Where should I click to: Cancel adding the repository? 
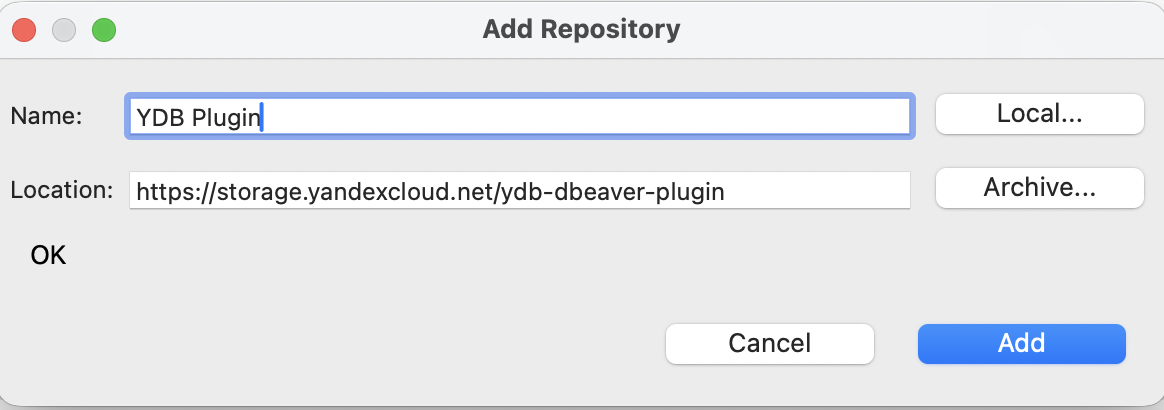coord(770,343)
